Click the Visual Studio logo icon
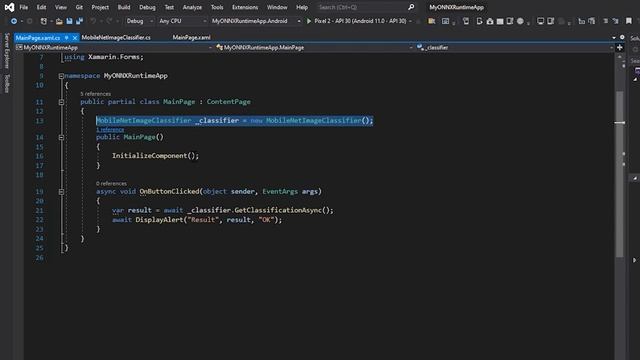This screenshot has width=640, height=360. pyautogui.click(x=9, y=7)
